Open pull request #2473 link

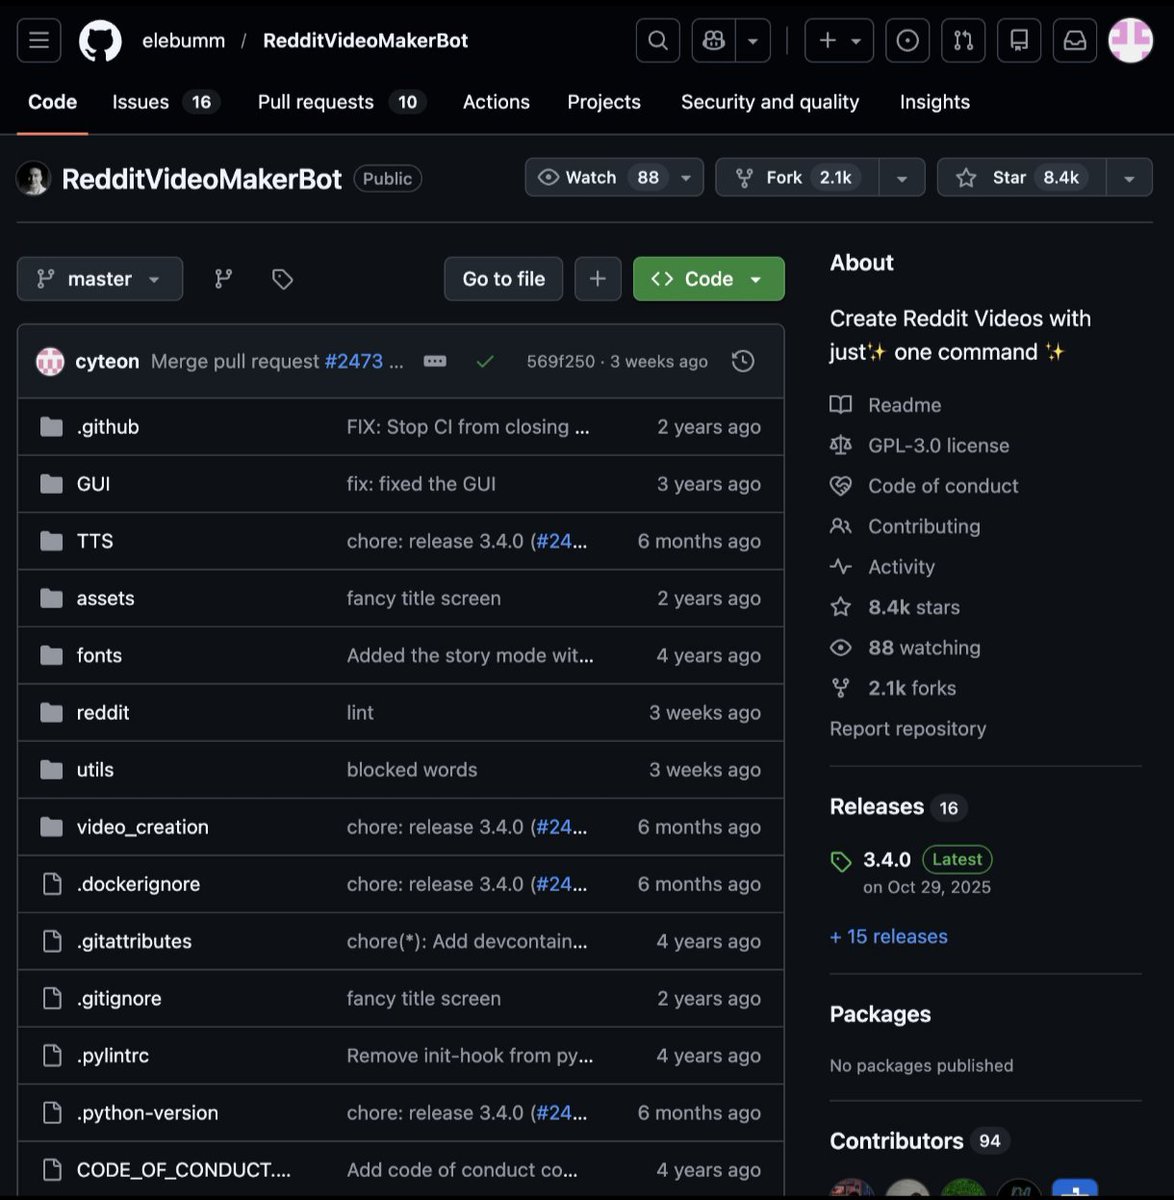354,361
